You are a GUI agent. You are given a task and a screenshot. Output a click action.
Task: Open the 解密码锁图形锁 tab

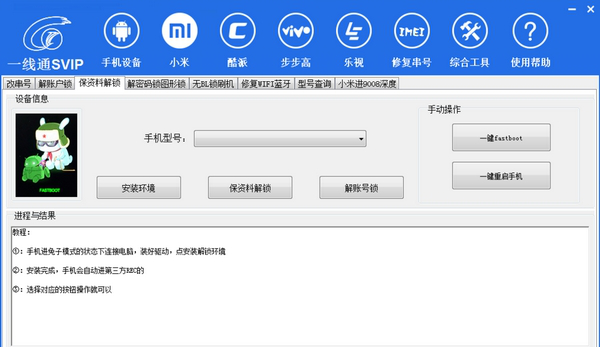click(157, 84)
